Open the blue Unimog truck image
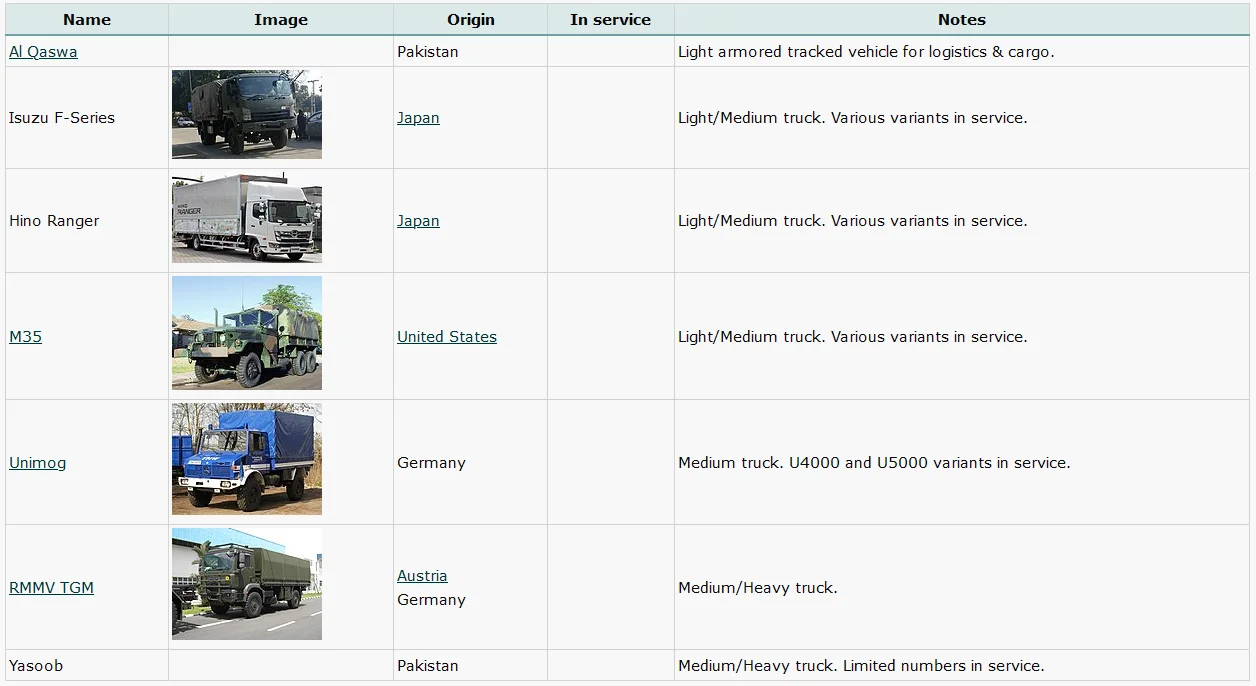 [247, 459]
